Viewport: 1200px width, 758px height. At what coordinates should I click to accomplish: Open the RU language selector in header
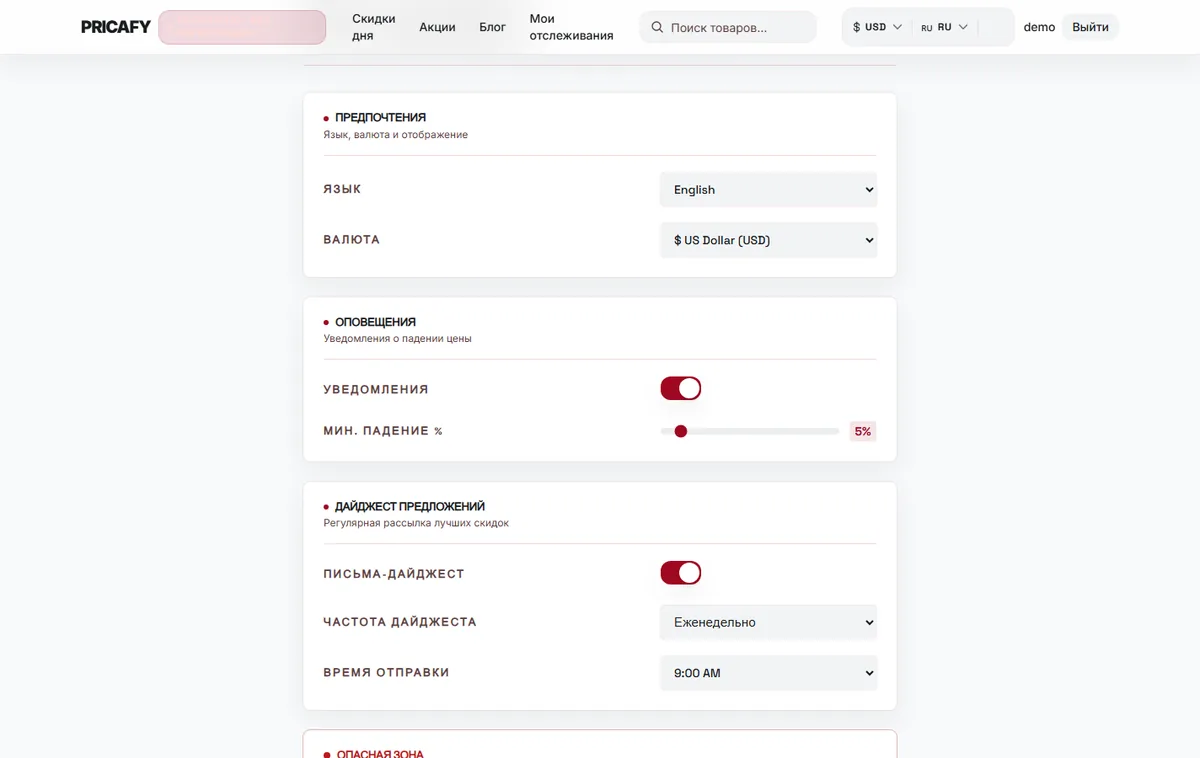coord(945,27)
